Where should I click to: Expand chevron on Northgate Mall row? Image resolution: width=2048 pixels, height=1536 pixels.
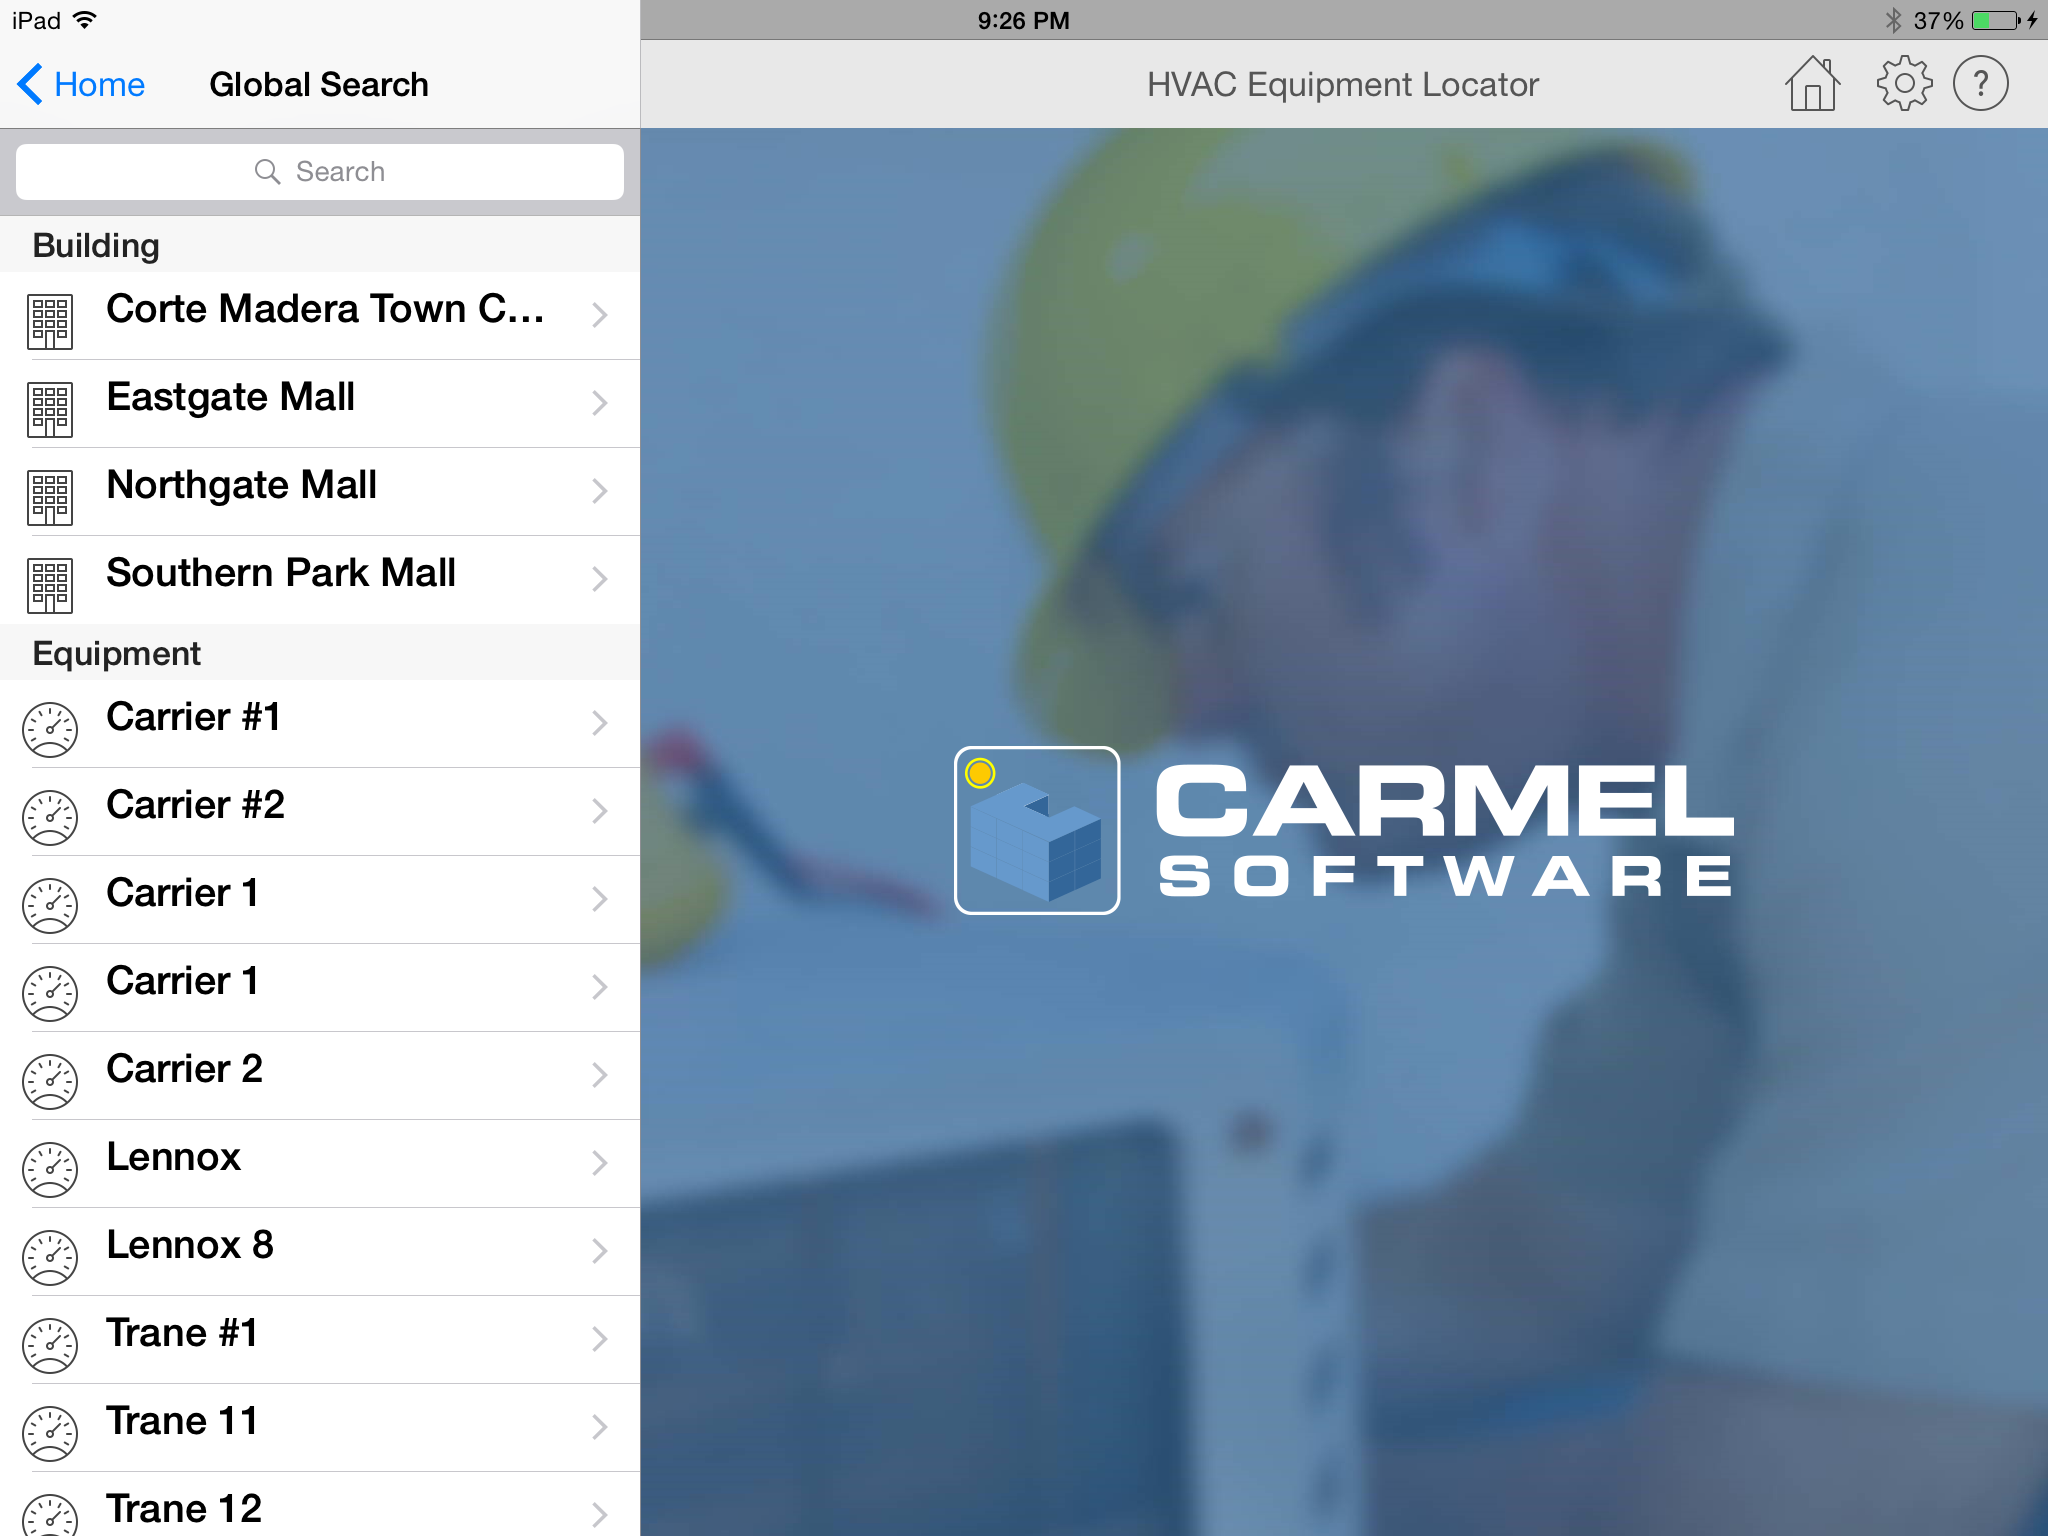[x=599, y=491]
